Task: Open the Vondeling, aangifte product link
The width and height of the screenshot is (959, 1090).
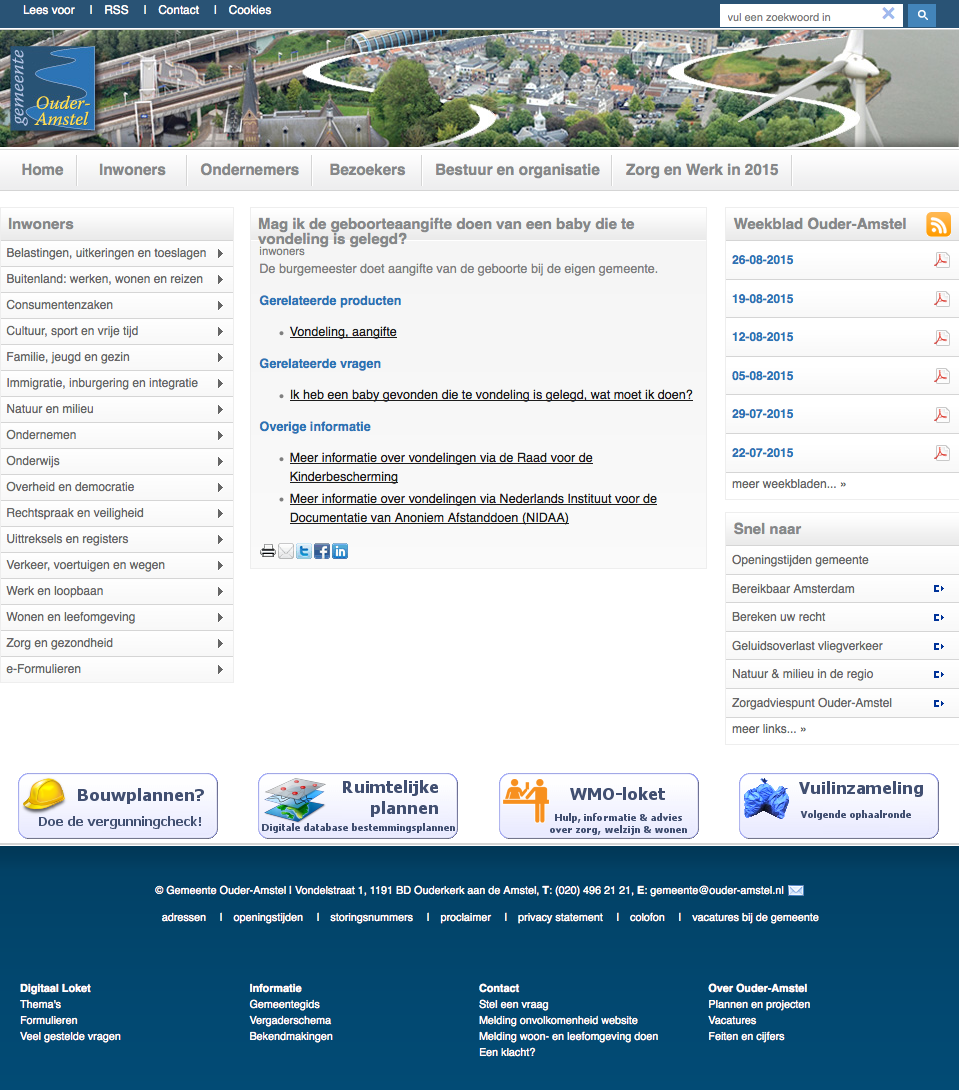Action: [343, 332]
